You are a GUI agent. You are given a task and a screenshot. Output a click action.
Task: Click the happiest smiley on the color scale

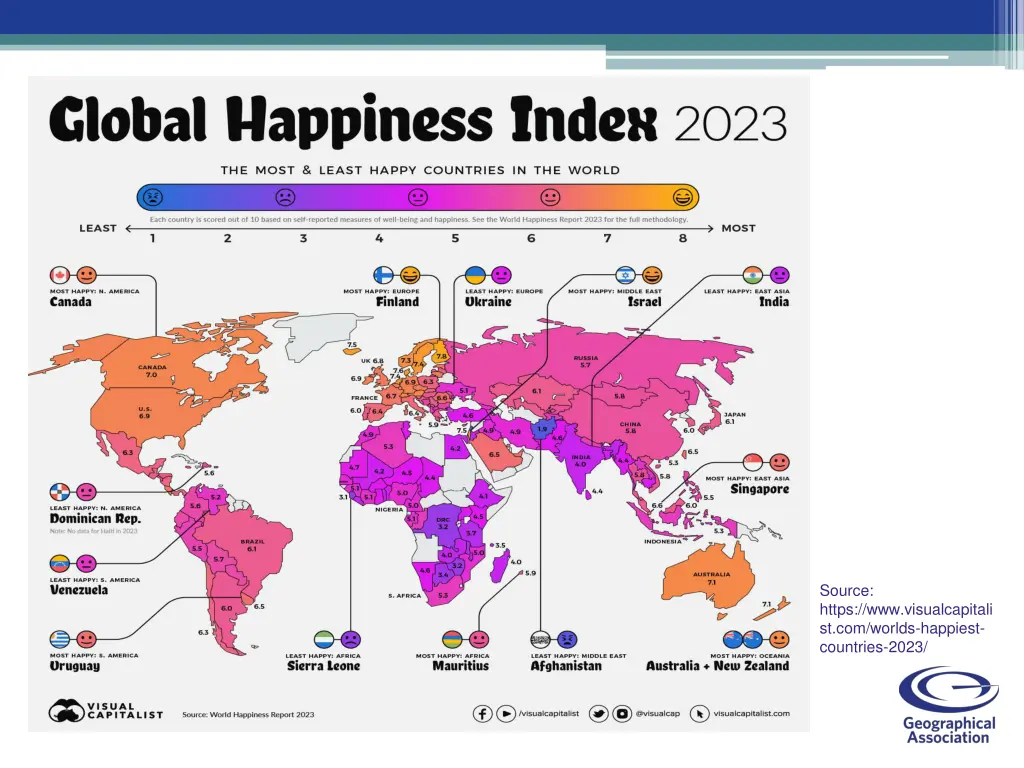683,197
